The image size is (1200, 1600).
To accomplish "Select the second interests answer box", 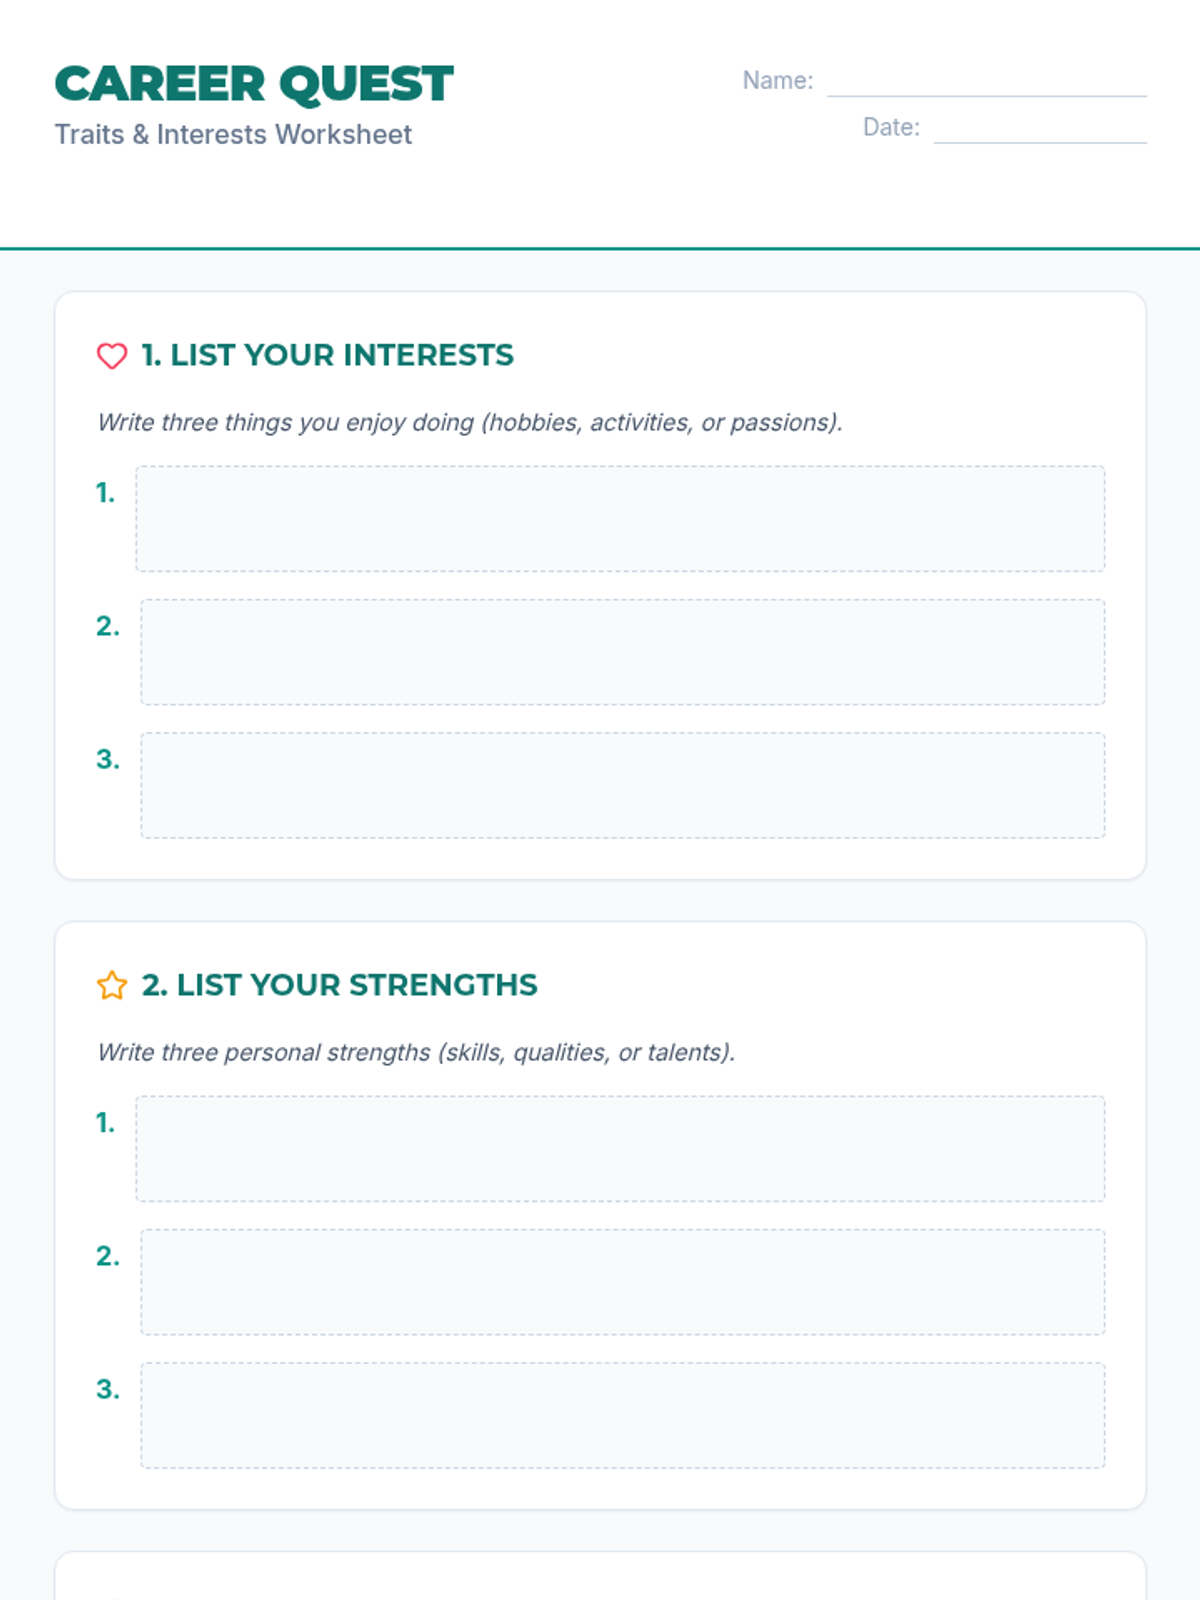I will tap(622, 652).
